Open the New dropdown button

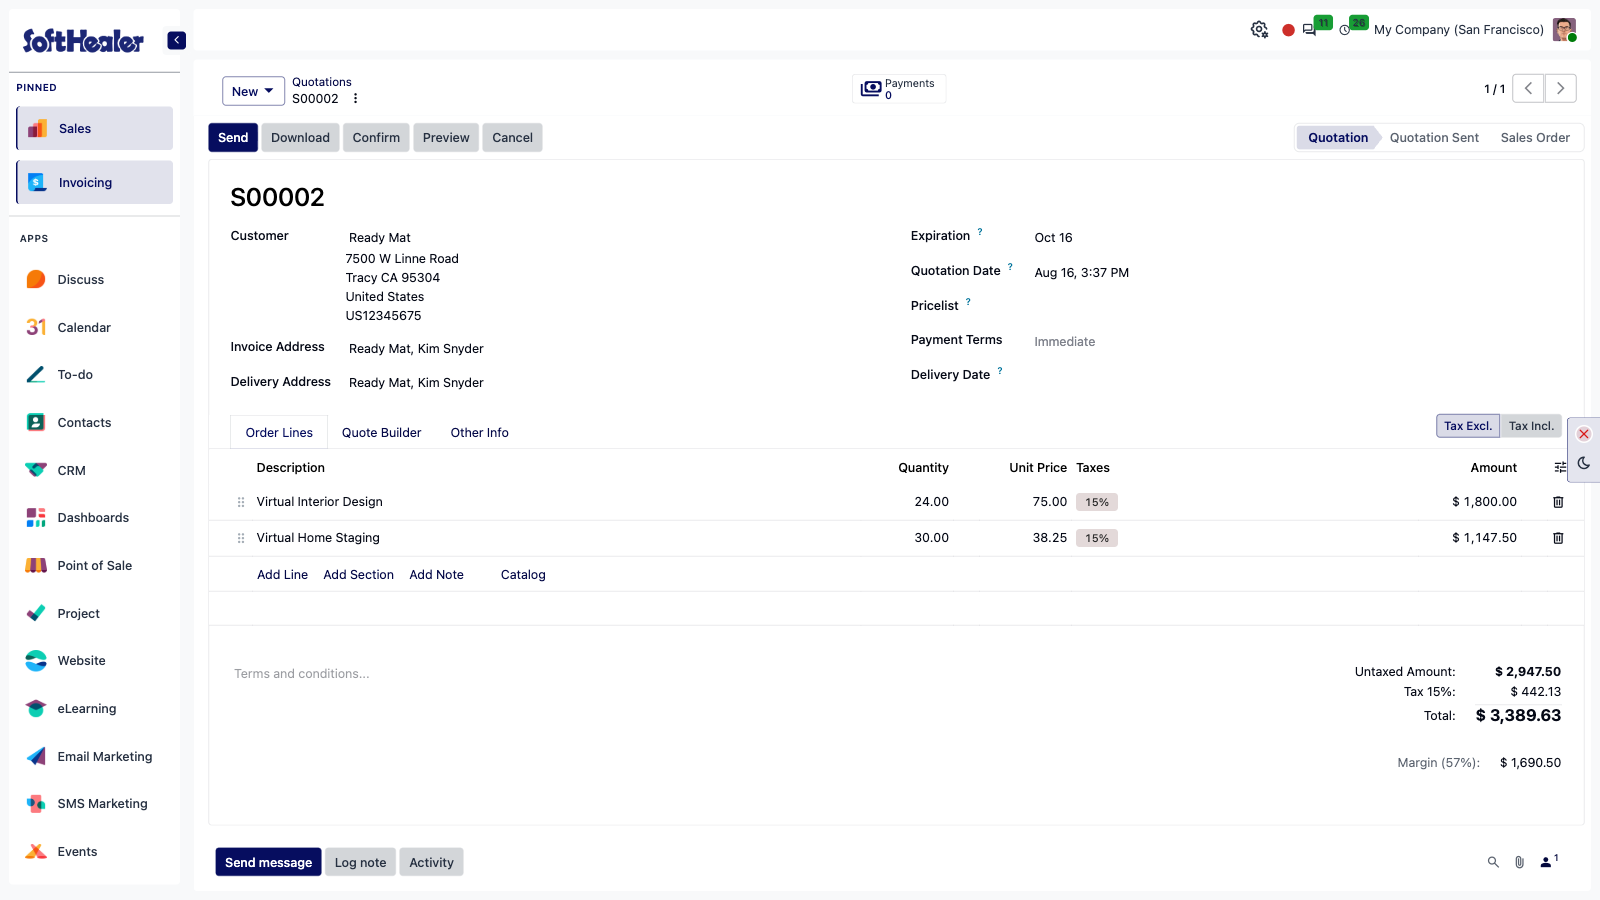point(253,91)
